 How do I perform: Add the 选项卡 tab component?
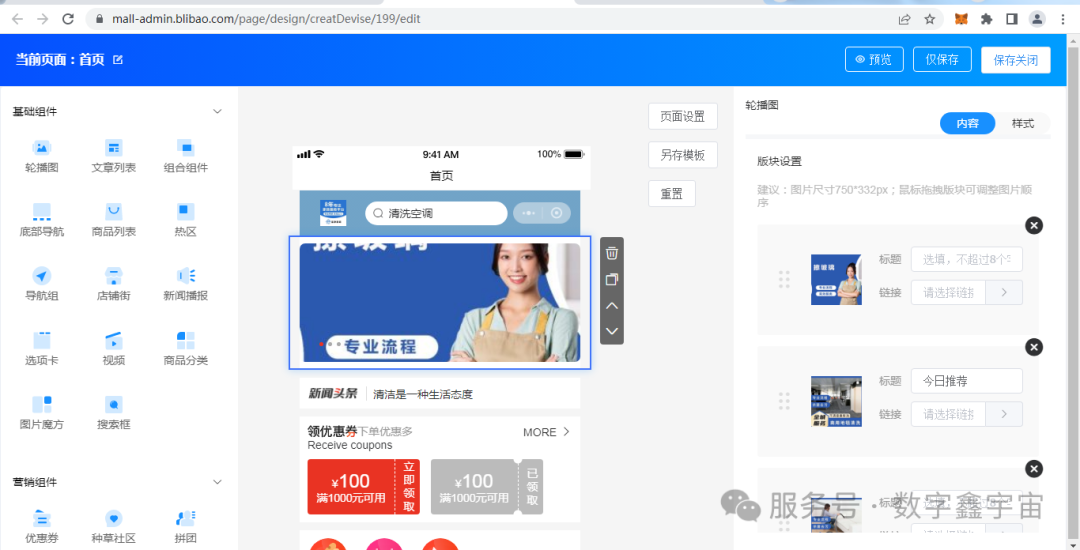click(x=42, y=348)
